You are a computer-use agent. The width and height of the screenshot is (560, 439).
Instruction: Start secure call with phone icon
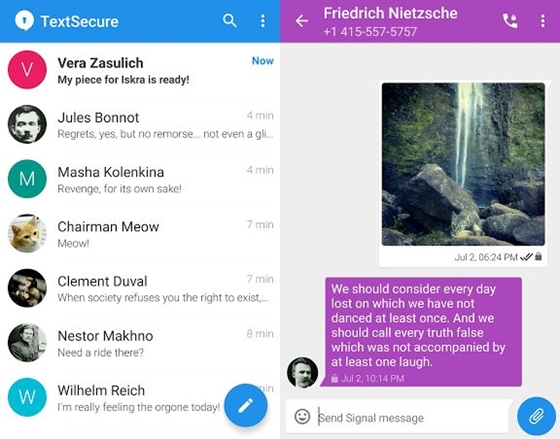(x=510, y=21)
